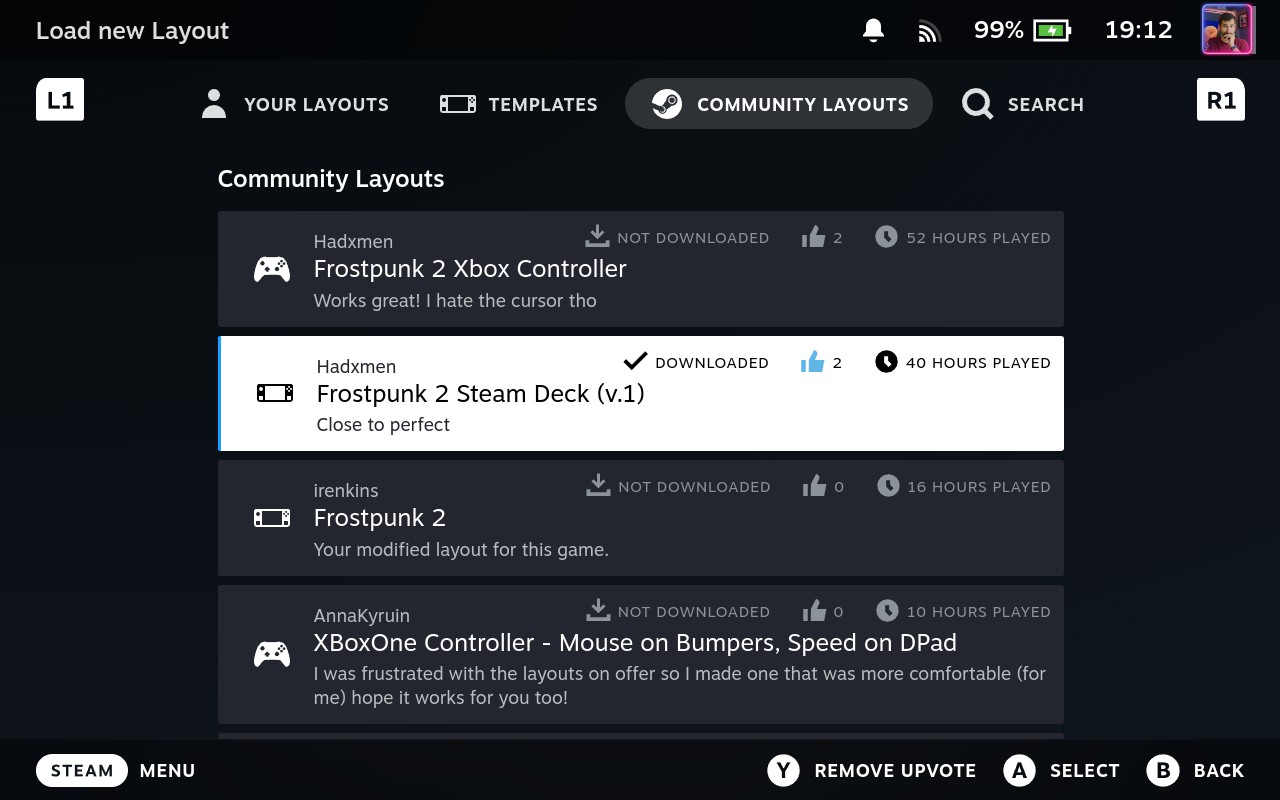
Task: Click 'Your modified layout for this game.' text
Action: point(461,550)
